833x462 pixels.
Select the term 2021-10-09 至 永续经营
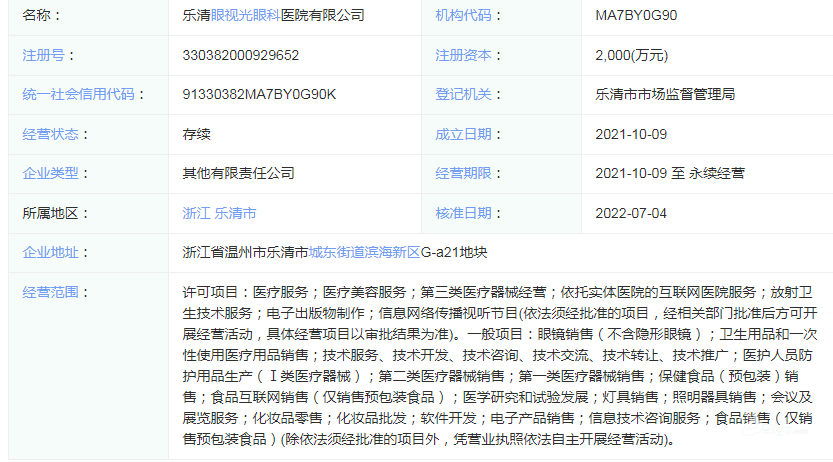pos(670,173)
